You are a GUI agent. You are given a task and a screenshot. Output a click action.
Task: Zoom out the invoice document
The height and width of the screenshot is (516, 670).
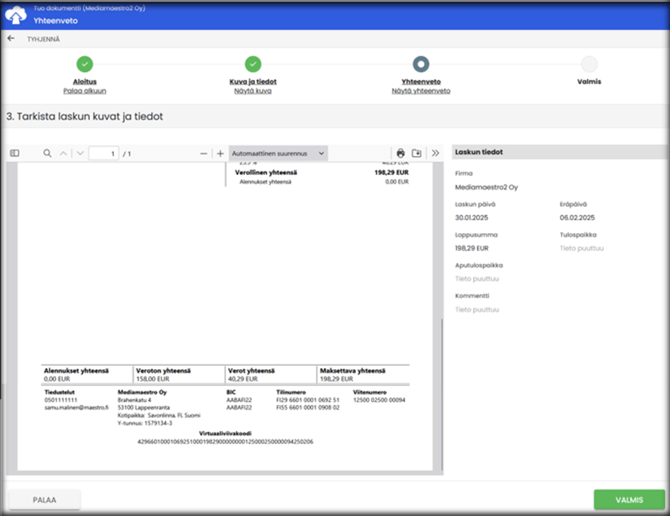[x=203, y=153]
